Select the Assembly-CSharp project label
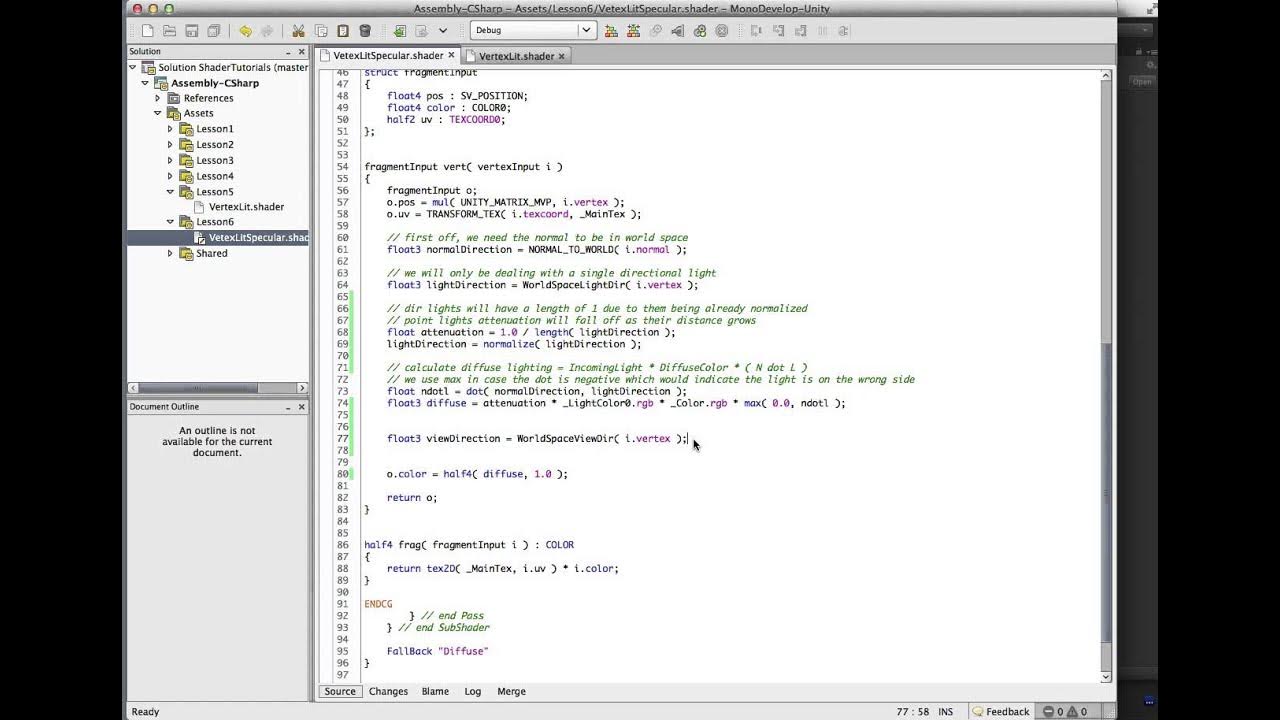The image size is (1280, 720). point(215,83)
